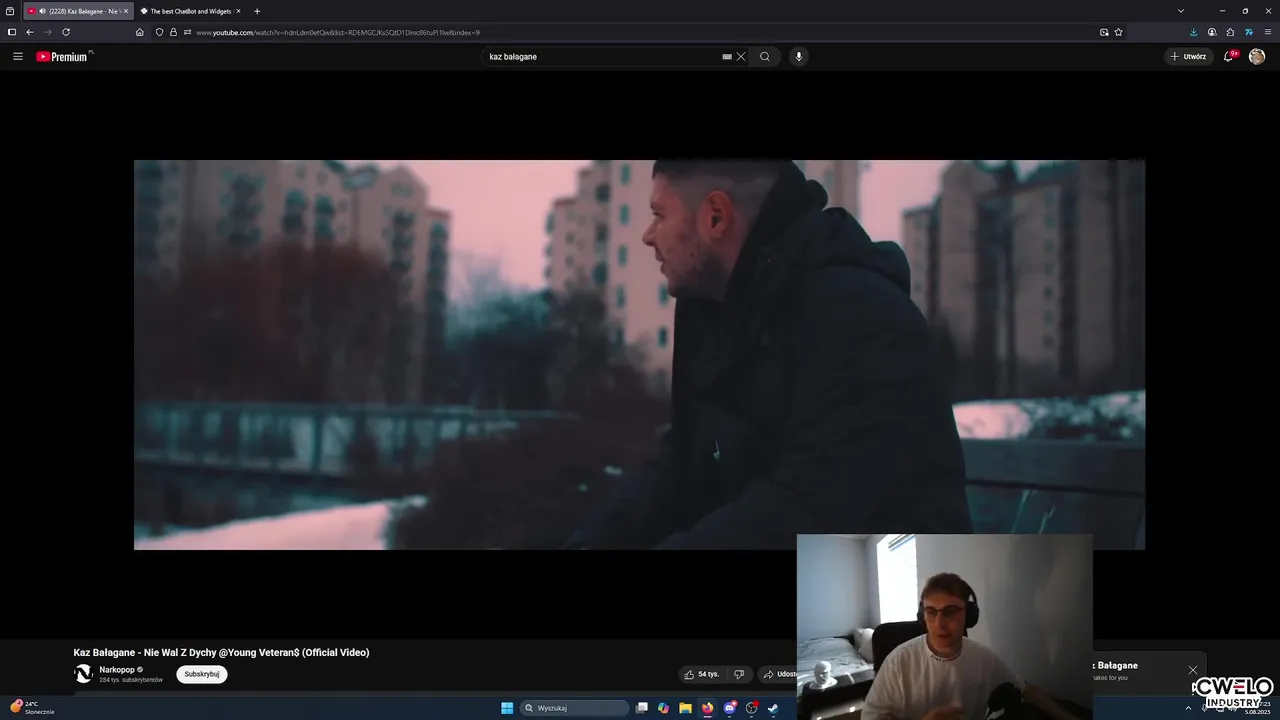1280x720 pixels.
Task: Close the Kaz Bałagane tab
Action: tap(125, 11)
